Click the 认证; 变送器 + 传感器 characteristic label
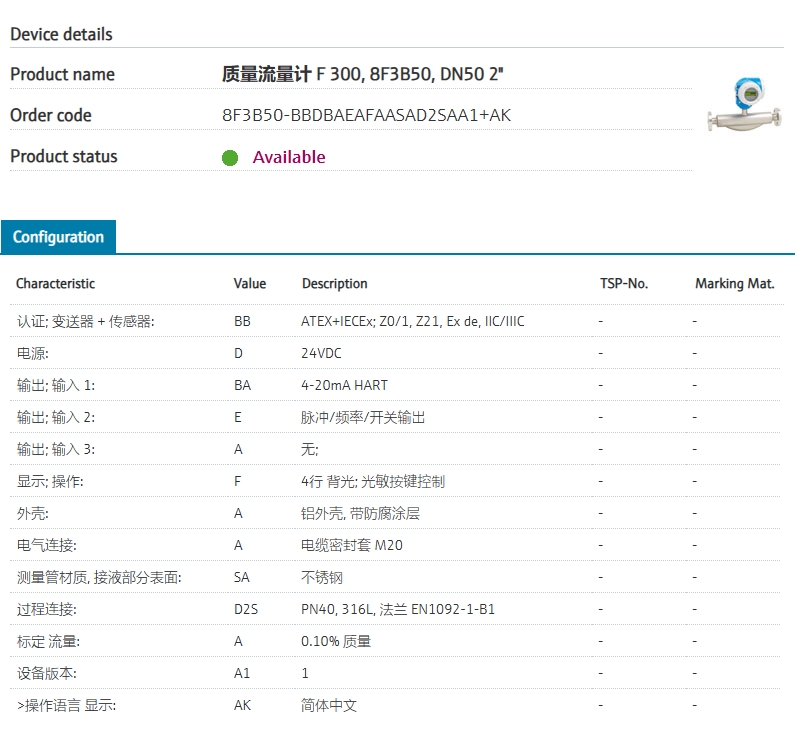The height and width of the screenshot is (731, 795). coord(86,321)
